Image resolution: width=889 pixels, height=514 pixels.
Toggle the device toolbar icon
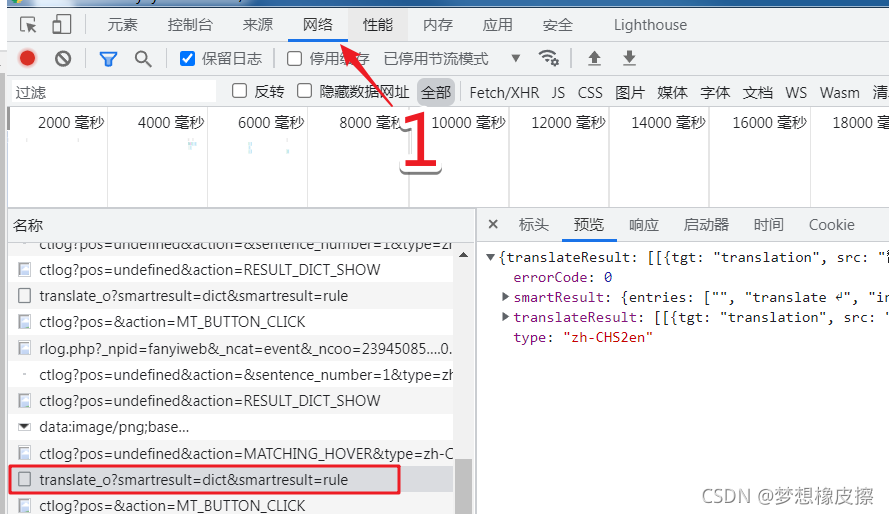[61, 25]
